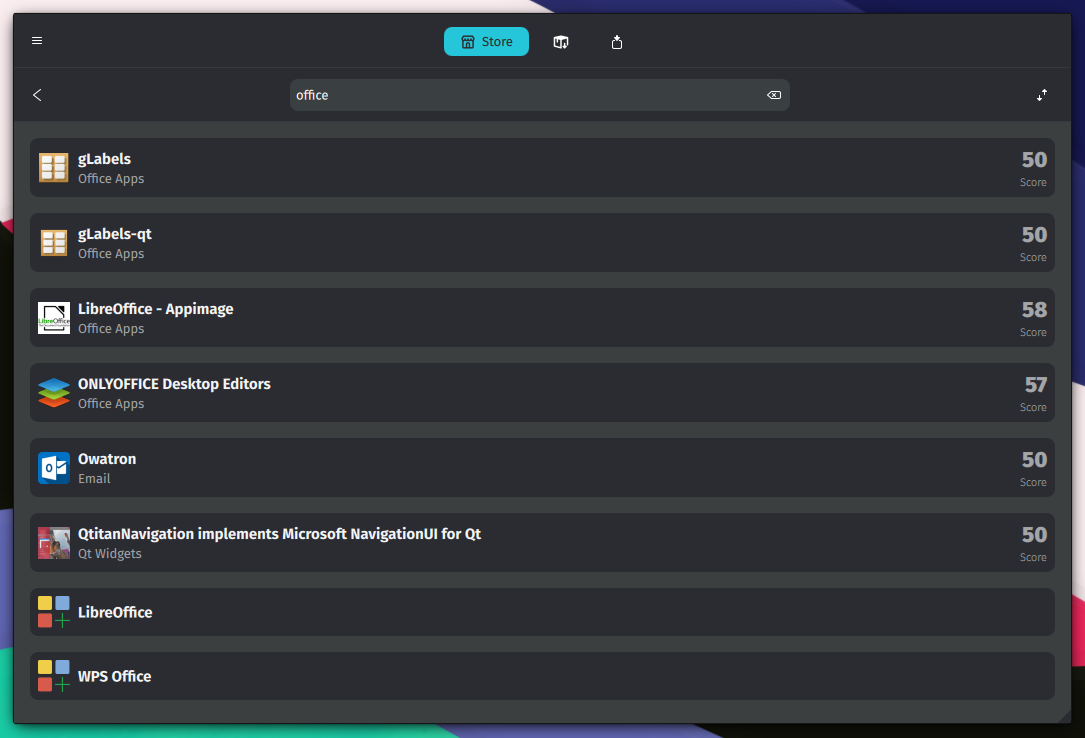
Task: Click the WPS Office category icon
Action: (x=54, y=676)
